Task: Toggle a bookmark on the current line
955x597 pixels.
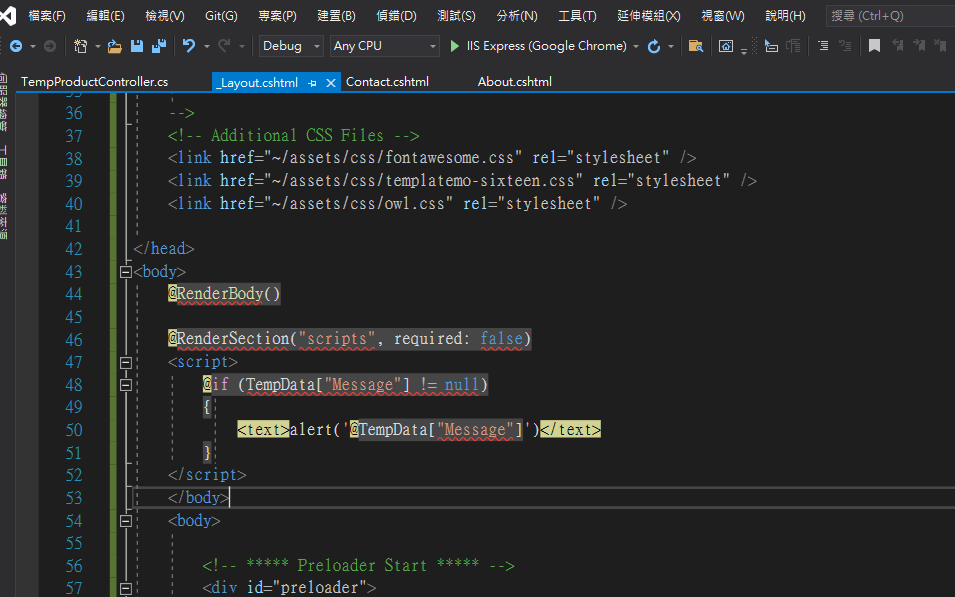Action: pyautogui.click(x=874, y=46)
